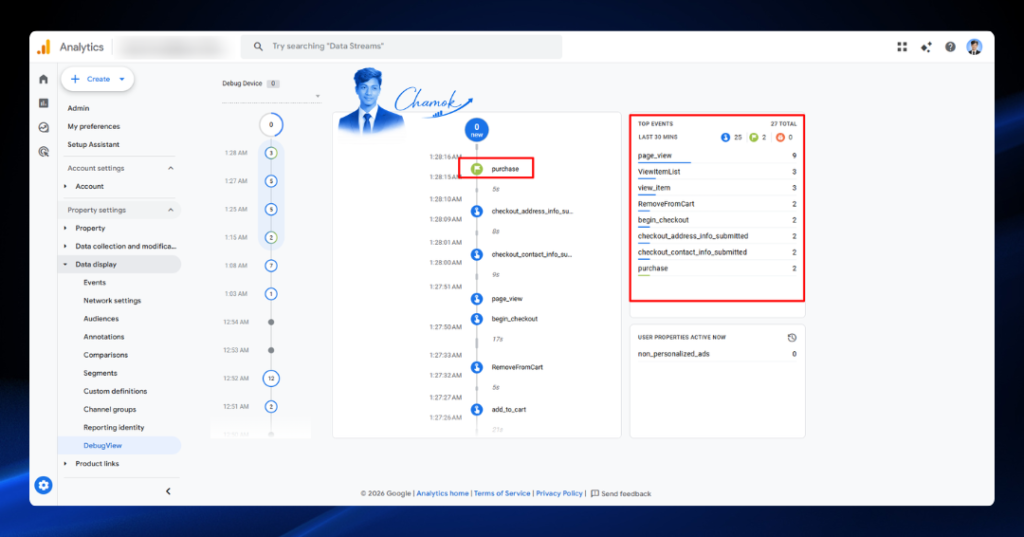1024x537 pixels.
Task: Expand the Account tree item
Action: [65, 186]
